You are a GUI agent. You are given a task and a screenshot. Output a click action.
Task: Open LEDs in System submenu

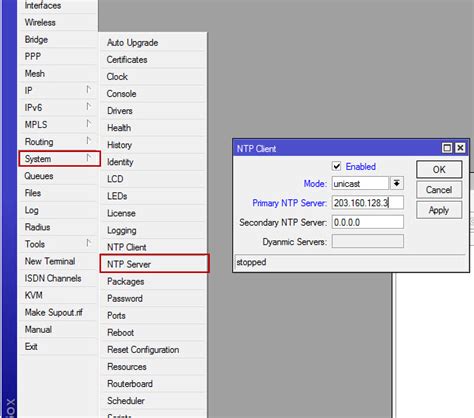point(153,196)
